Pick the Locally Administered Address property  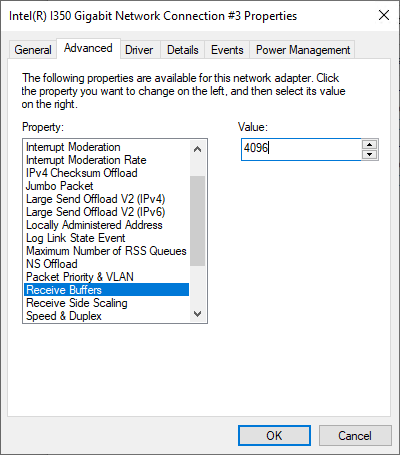pyautogui.click(x=107, y=225)
